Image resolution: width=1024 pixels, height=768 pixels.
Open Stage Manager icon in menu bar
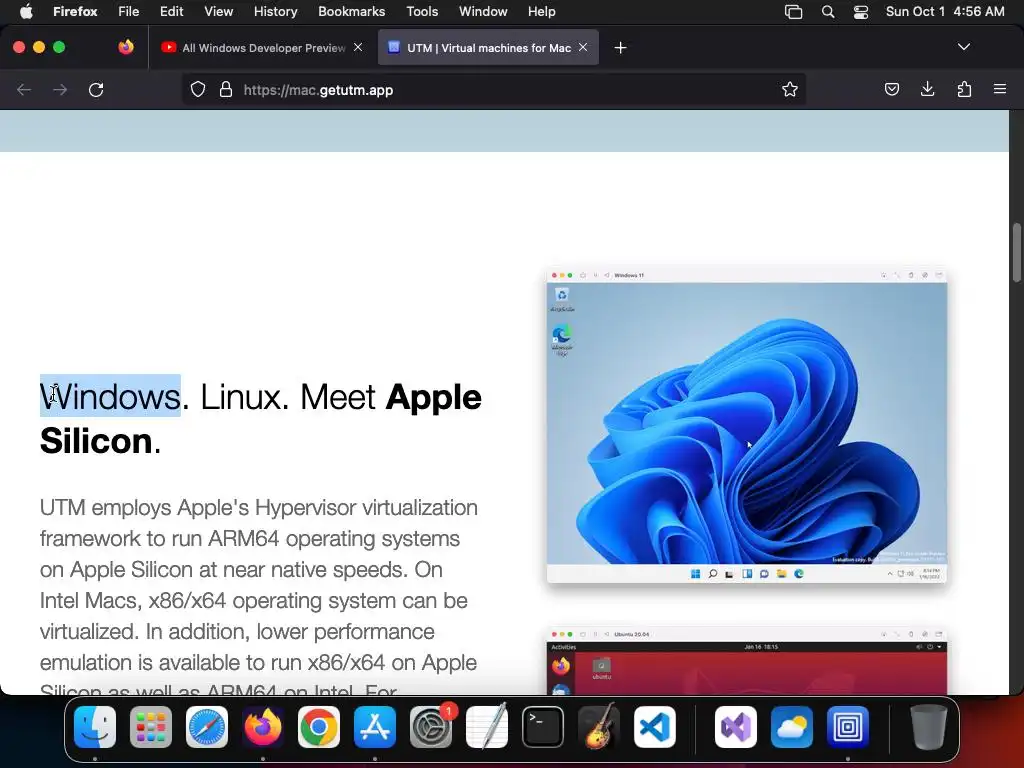pos(793,12)
